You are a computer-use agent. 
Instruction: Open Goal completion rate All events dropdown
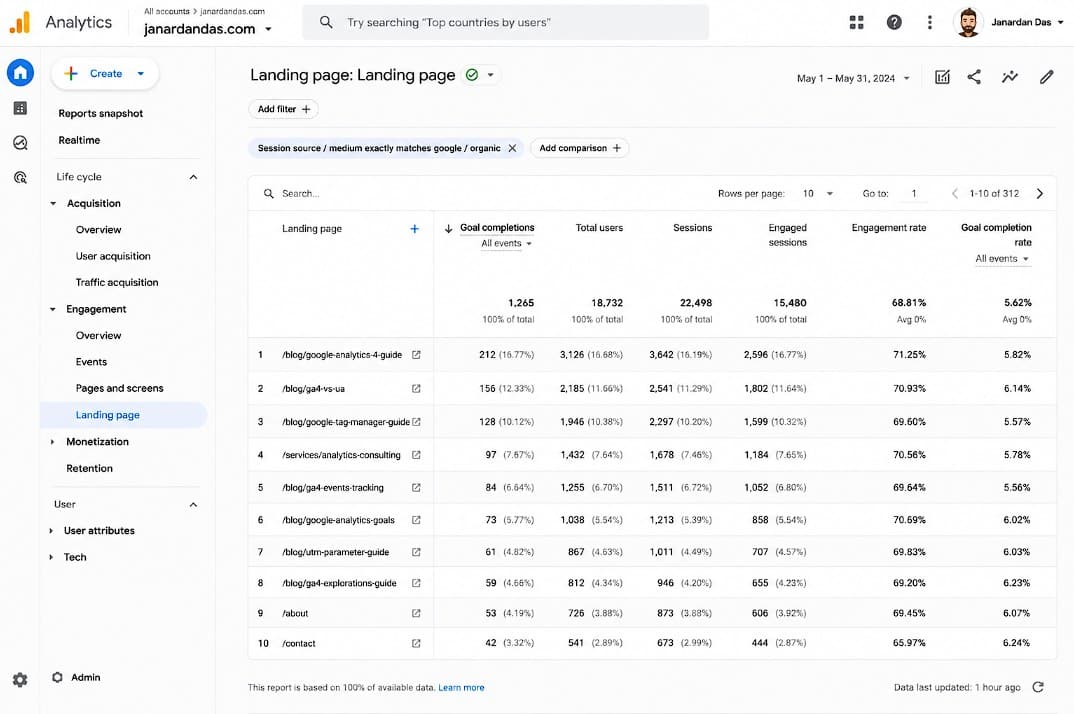[1002, 258]
